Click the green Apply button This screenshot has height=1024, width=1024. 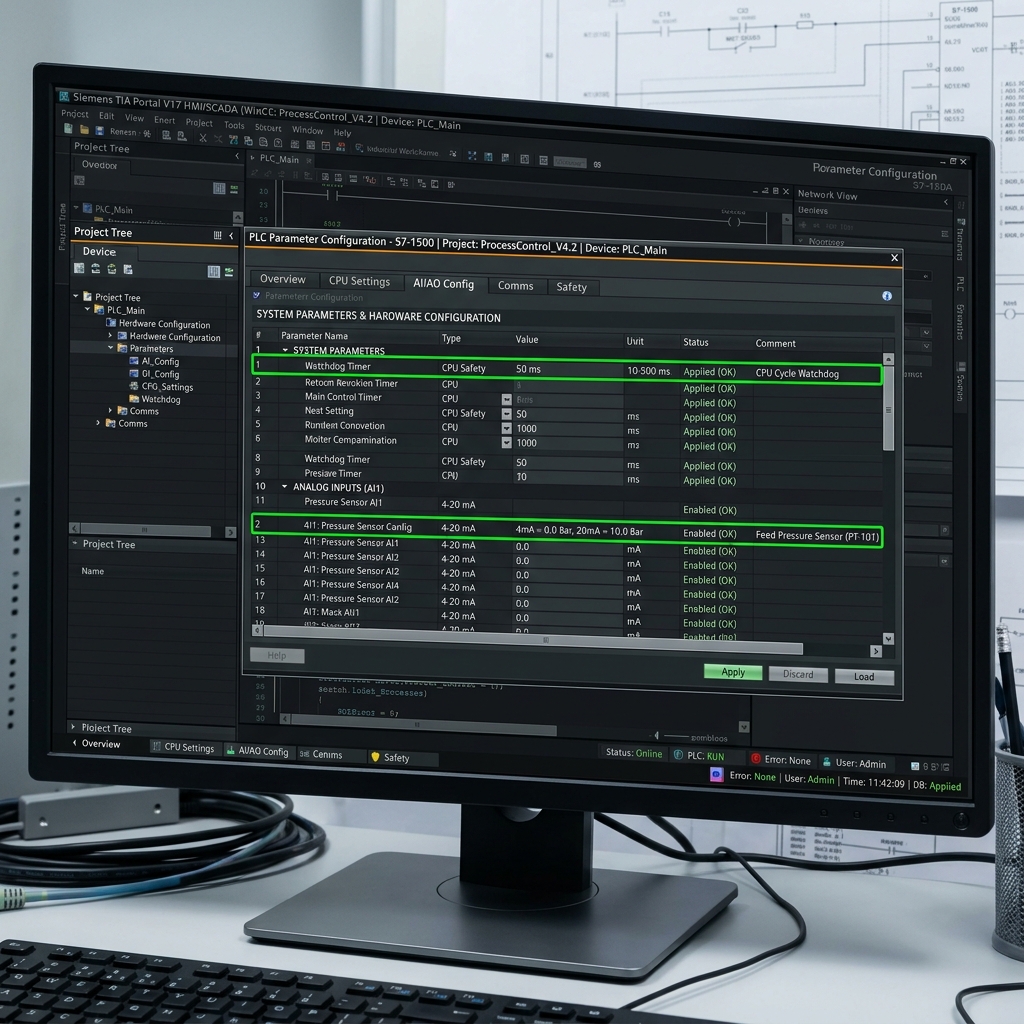pyautogui.click(x=733, y=672)
